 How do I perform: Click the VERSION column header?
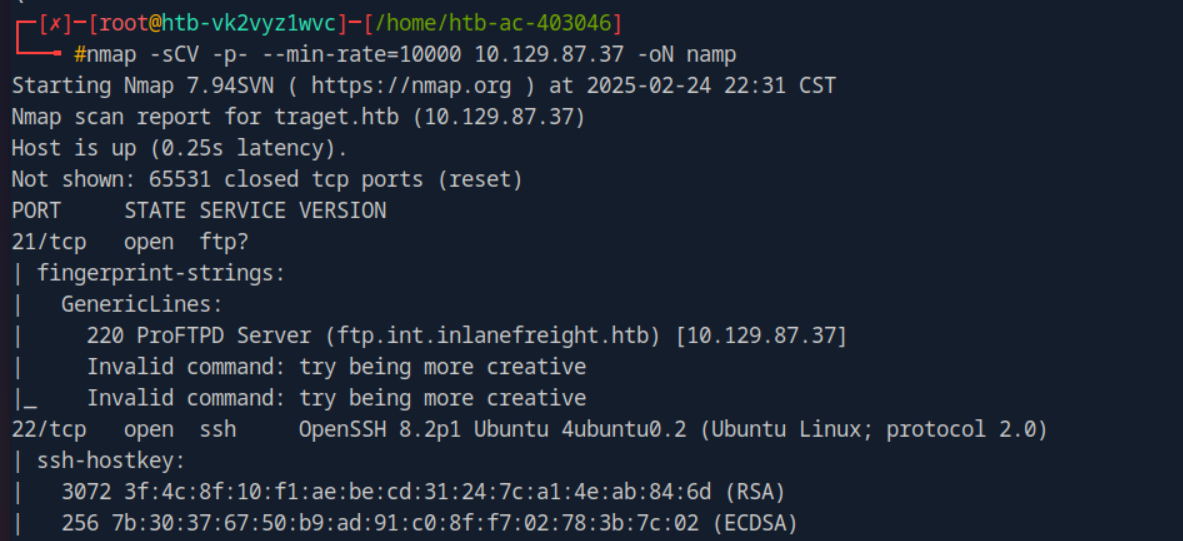tap(343, 210)
